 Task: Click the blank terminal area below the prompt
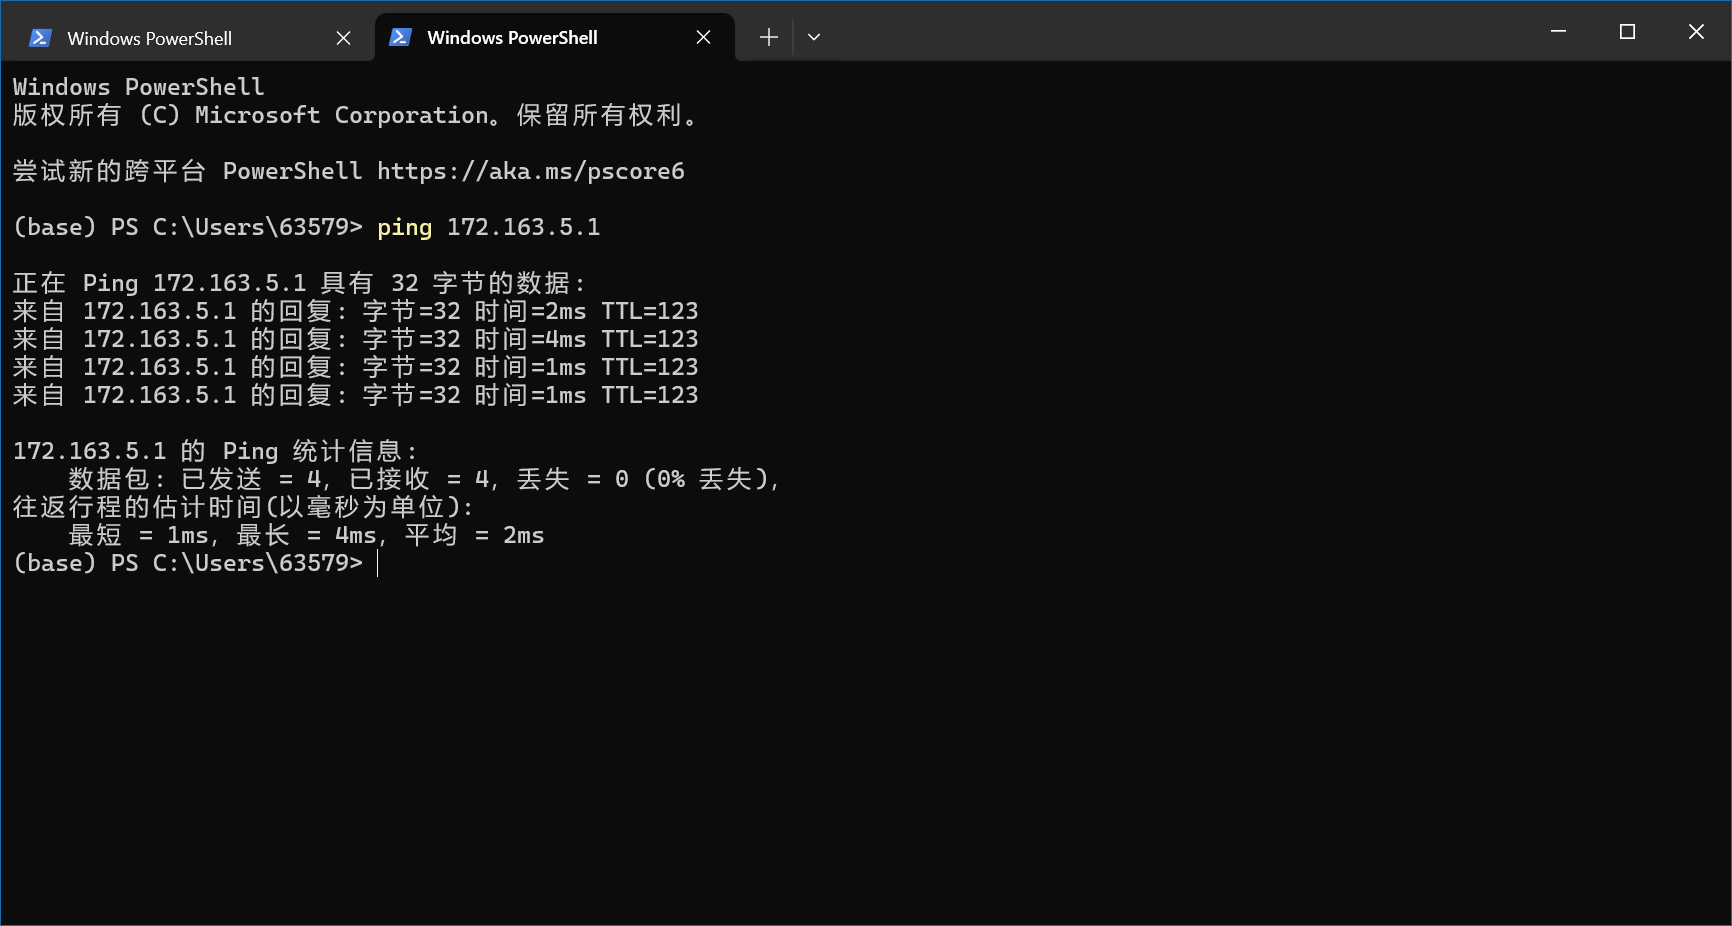[860, 750]
